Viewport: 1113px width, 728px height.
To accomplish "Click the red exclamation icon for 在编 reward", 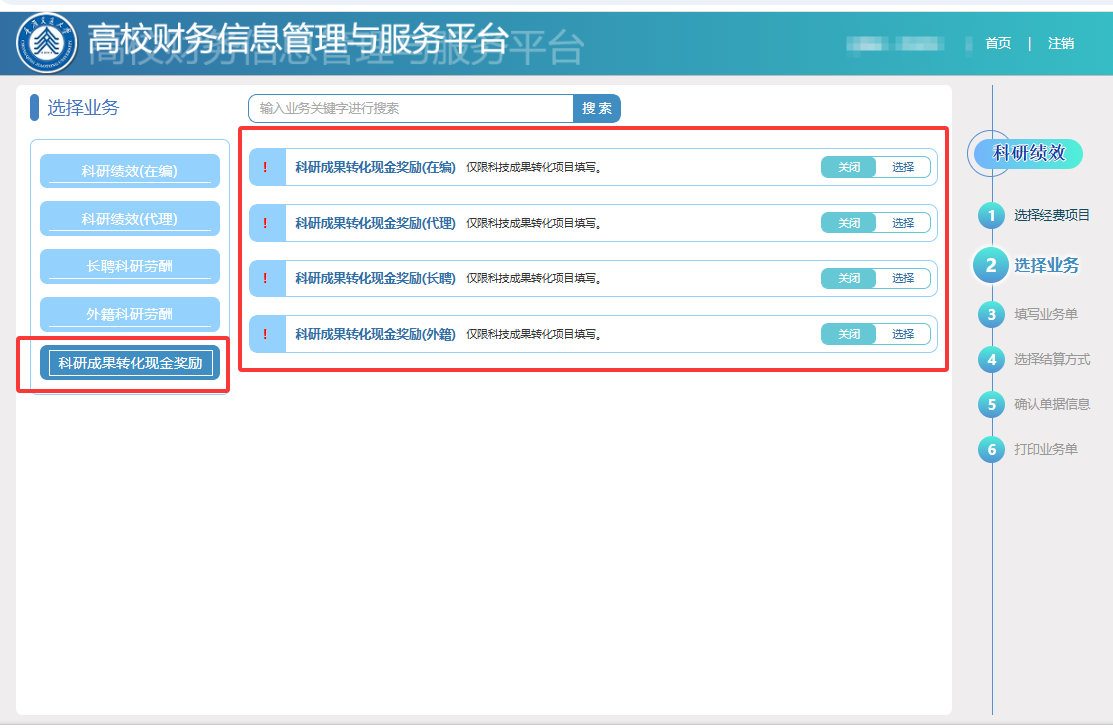I will click(265, 167).
